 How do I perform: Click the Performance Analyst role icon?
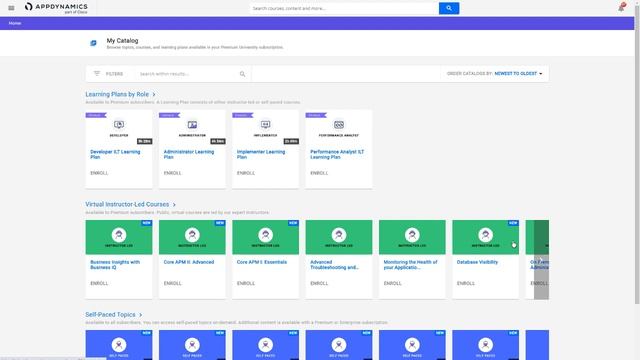pos(339,124)
